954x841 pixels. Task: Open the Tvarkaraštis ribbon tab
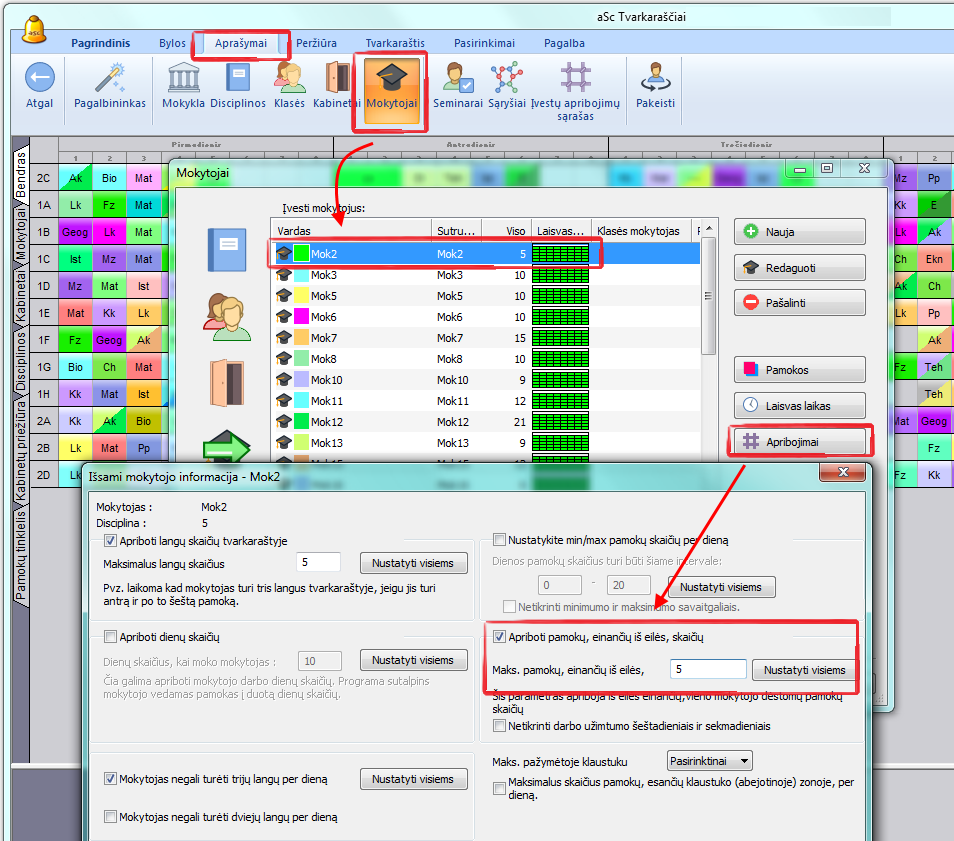pos(395,43)
